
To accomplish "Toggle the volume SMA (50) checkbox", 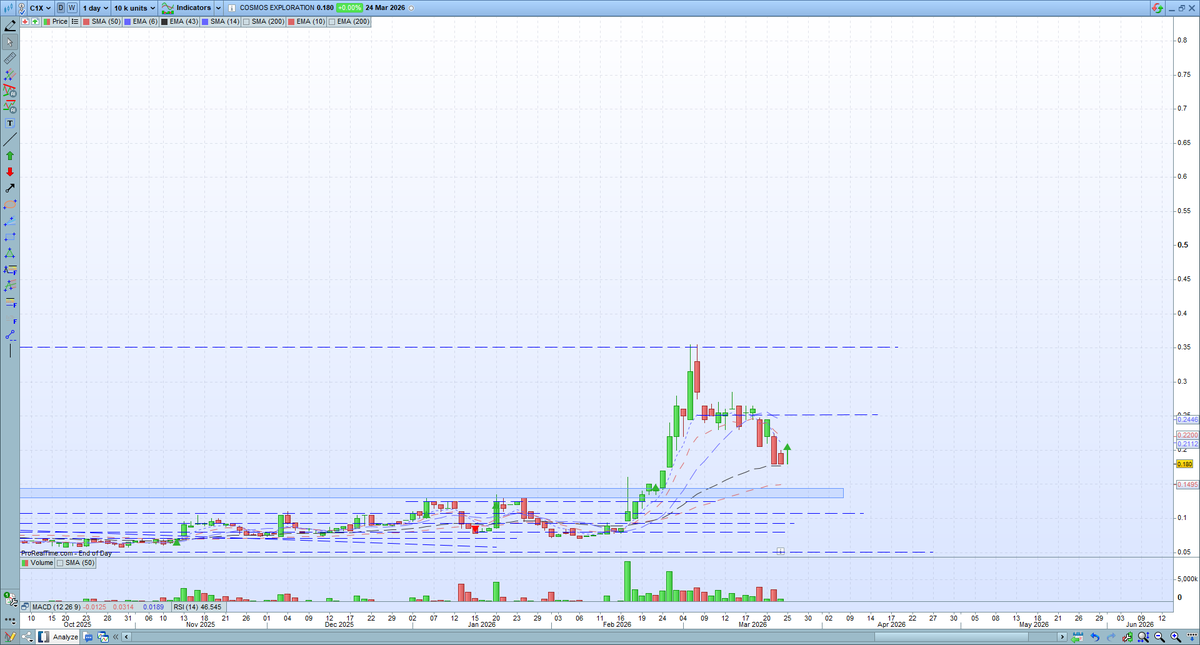I will tap(60, 563).
